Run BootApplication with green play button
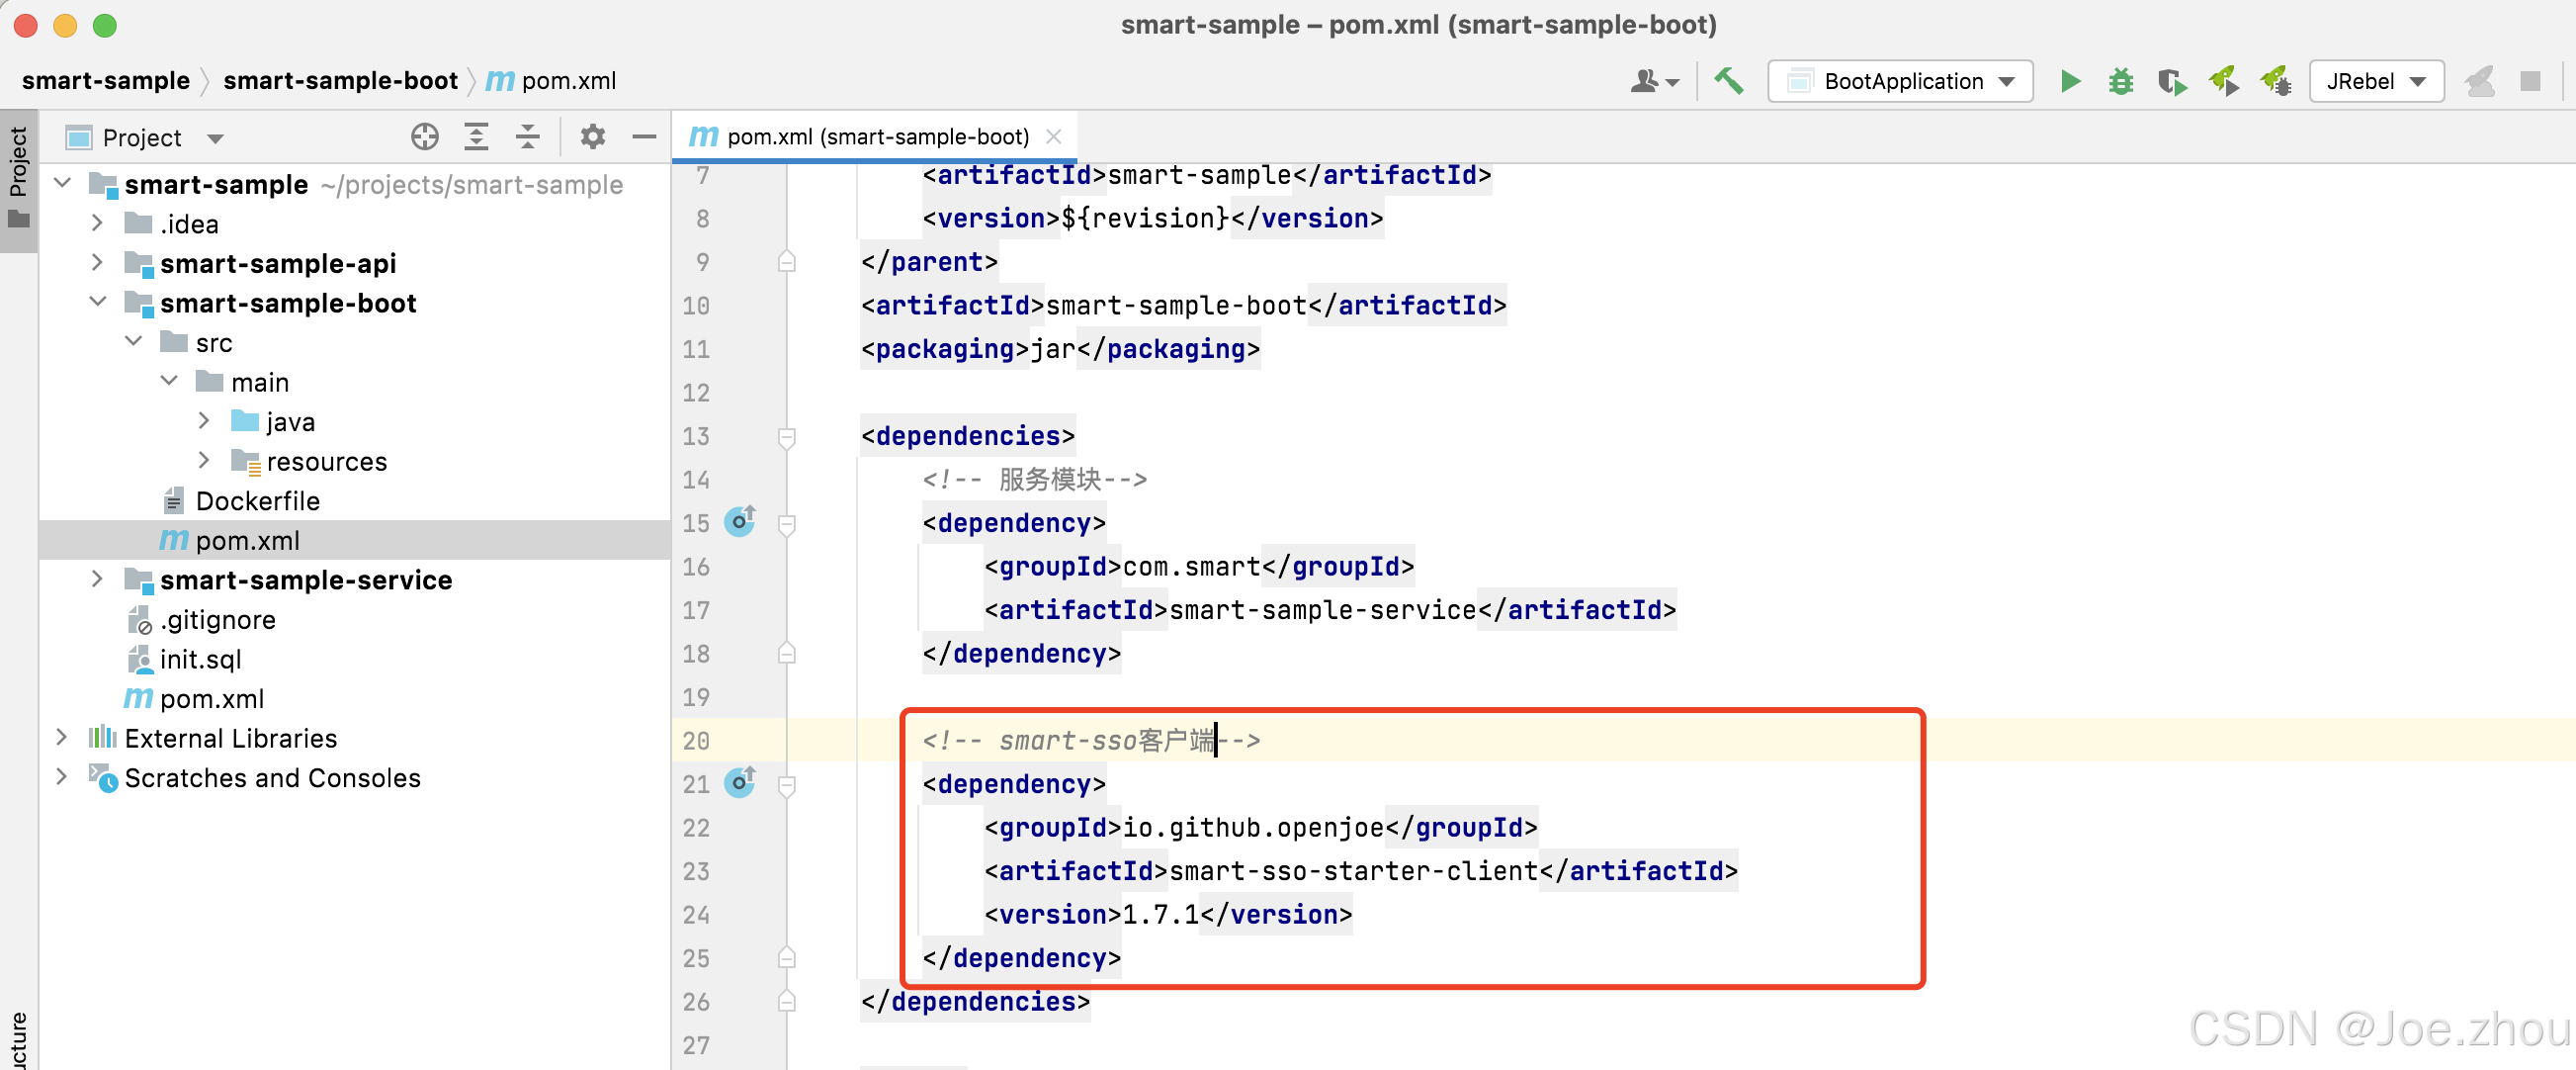The height and width of the screenshot is (1070, 2576). click(x=2070, y=81)
